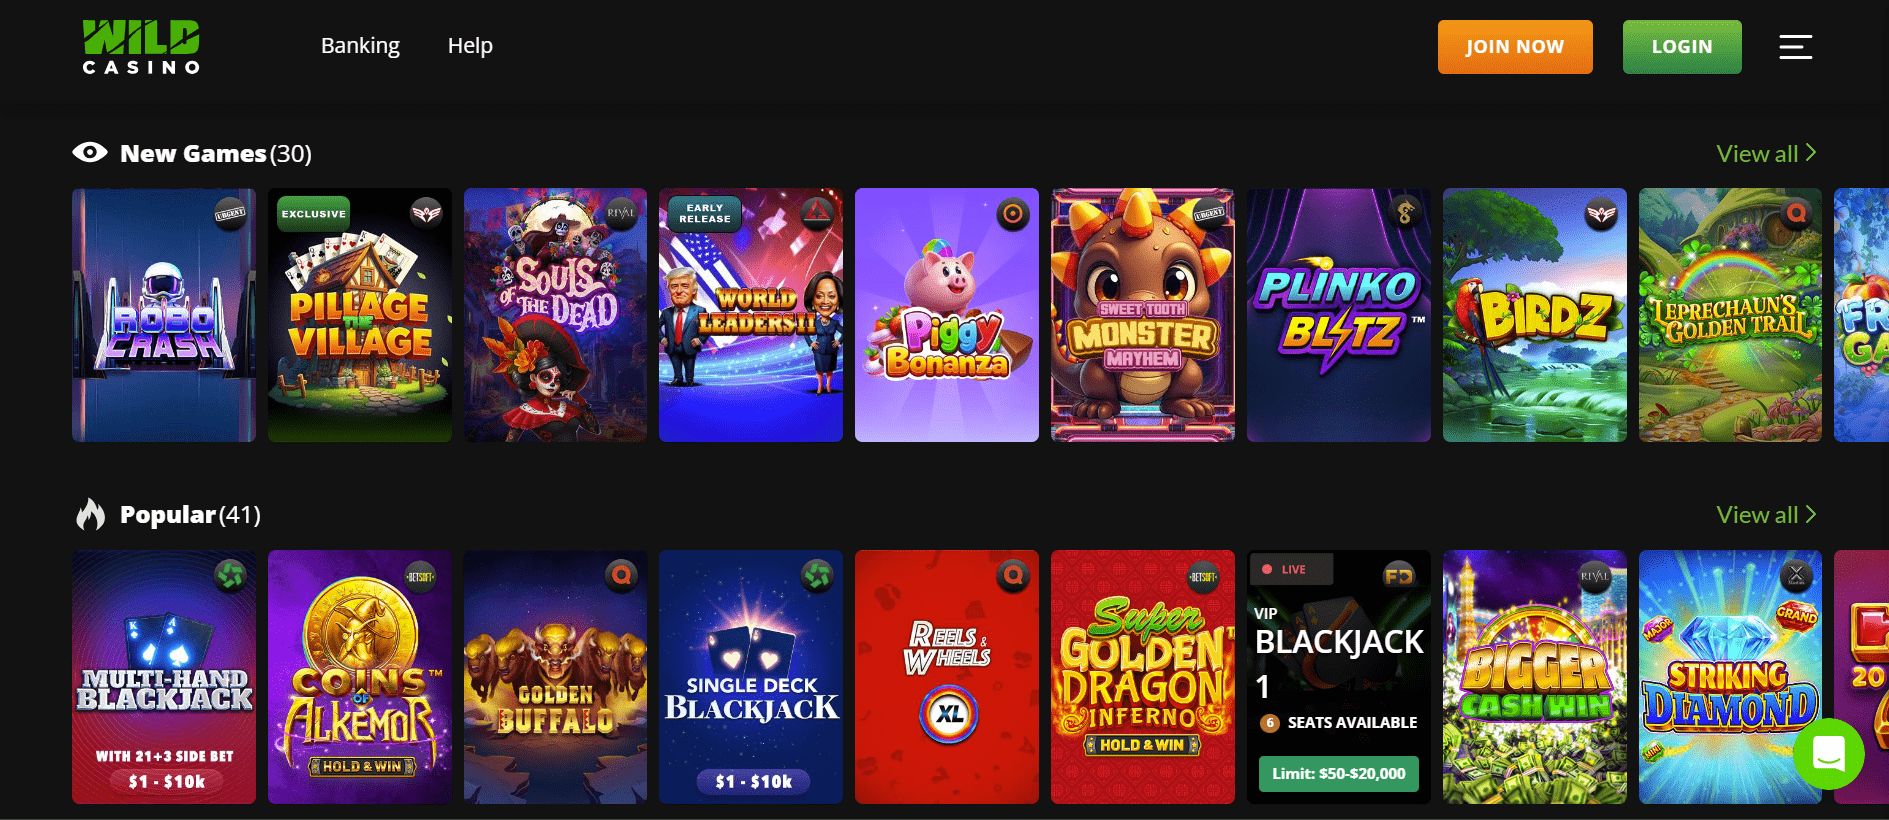This screenshot has height=820, width=1889.
Task: Open VIP Blackjack 1 live table
Action: click(x=1339, y=677)
